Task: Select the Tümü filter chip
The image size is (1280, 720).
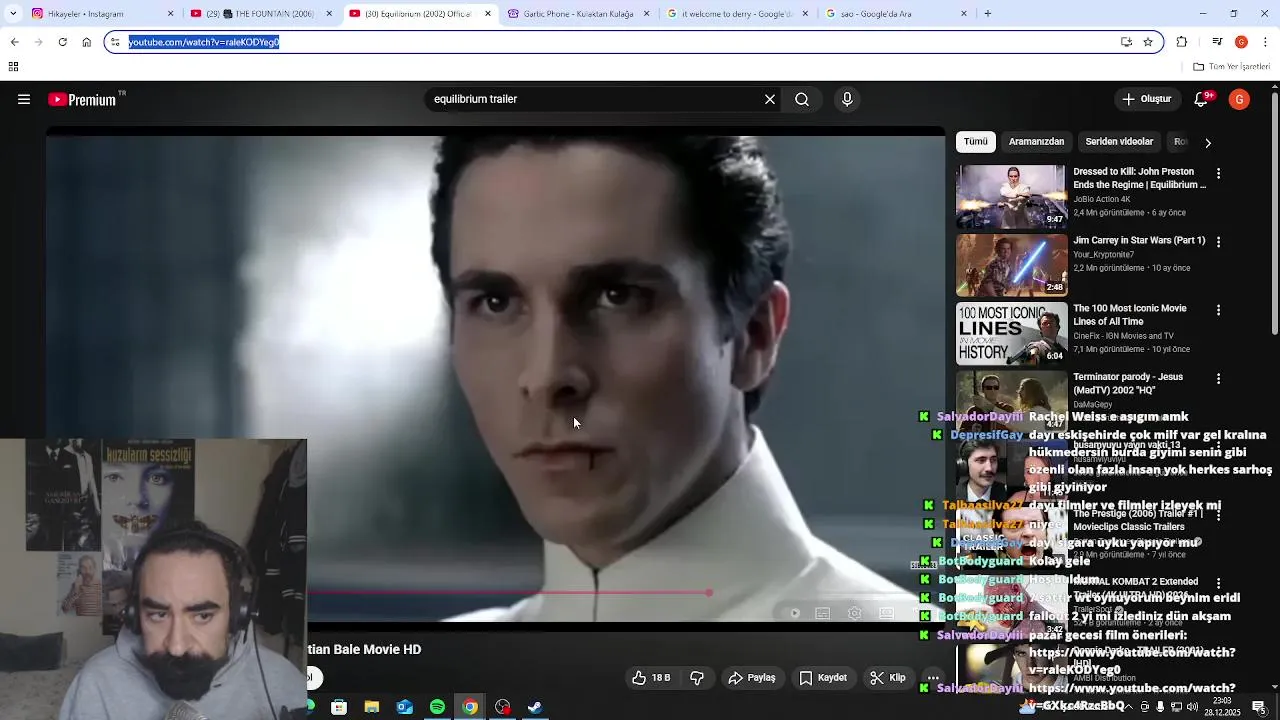Action: [x=976, y=142]
